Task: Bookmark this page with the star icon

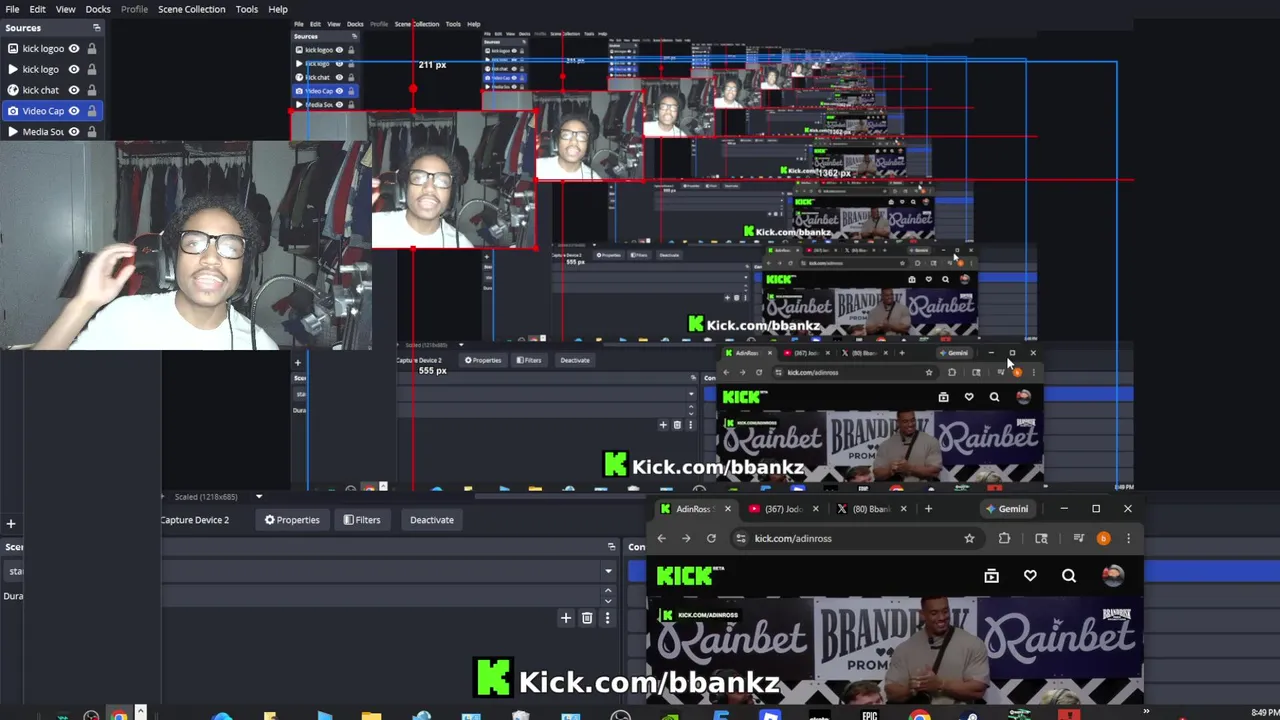Action: tap(969, 538)
